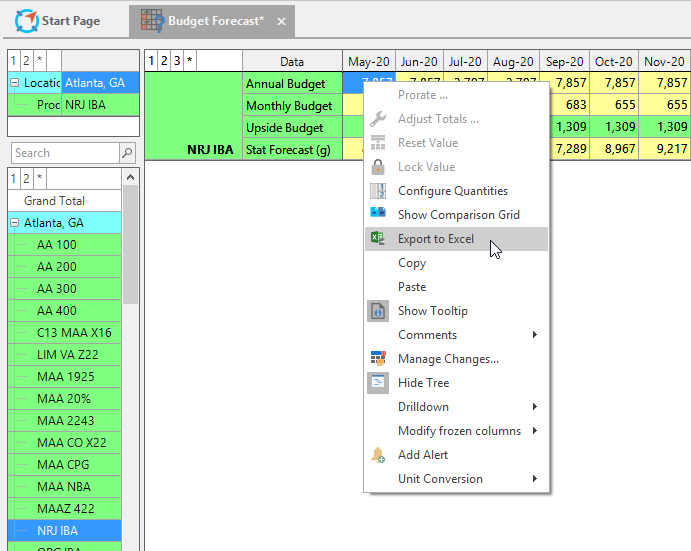
Task: Open the Unit Conversion submenu arrow
Action: pos(535,479)
